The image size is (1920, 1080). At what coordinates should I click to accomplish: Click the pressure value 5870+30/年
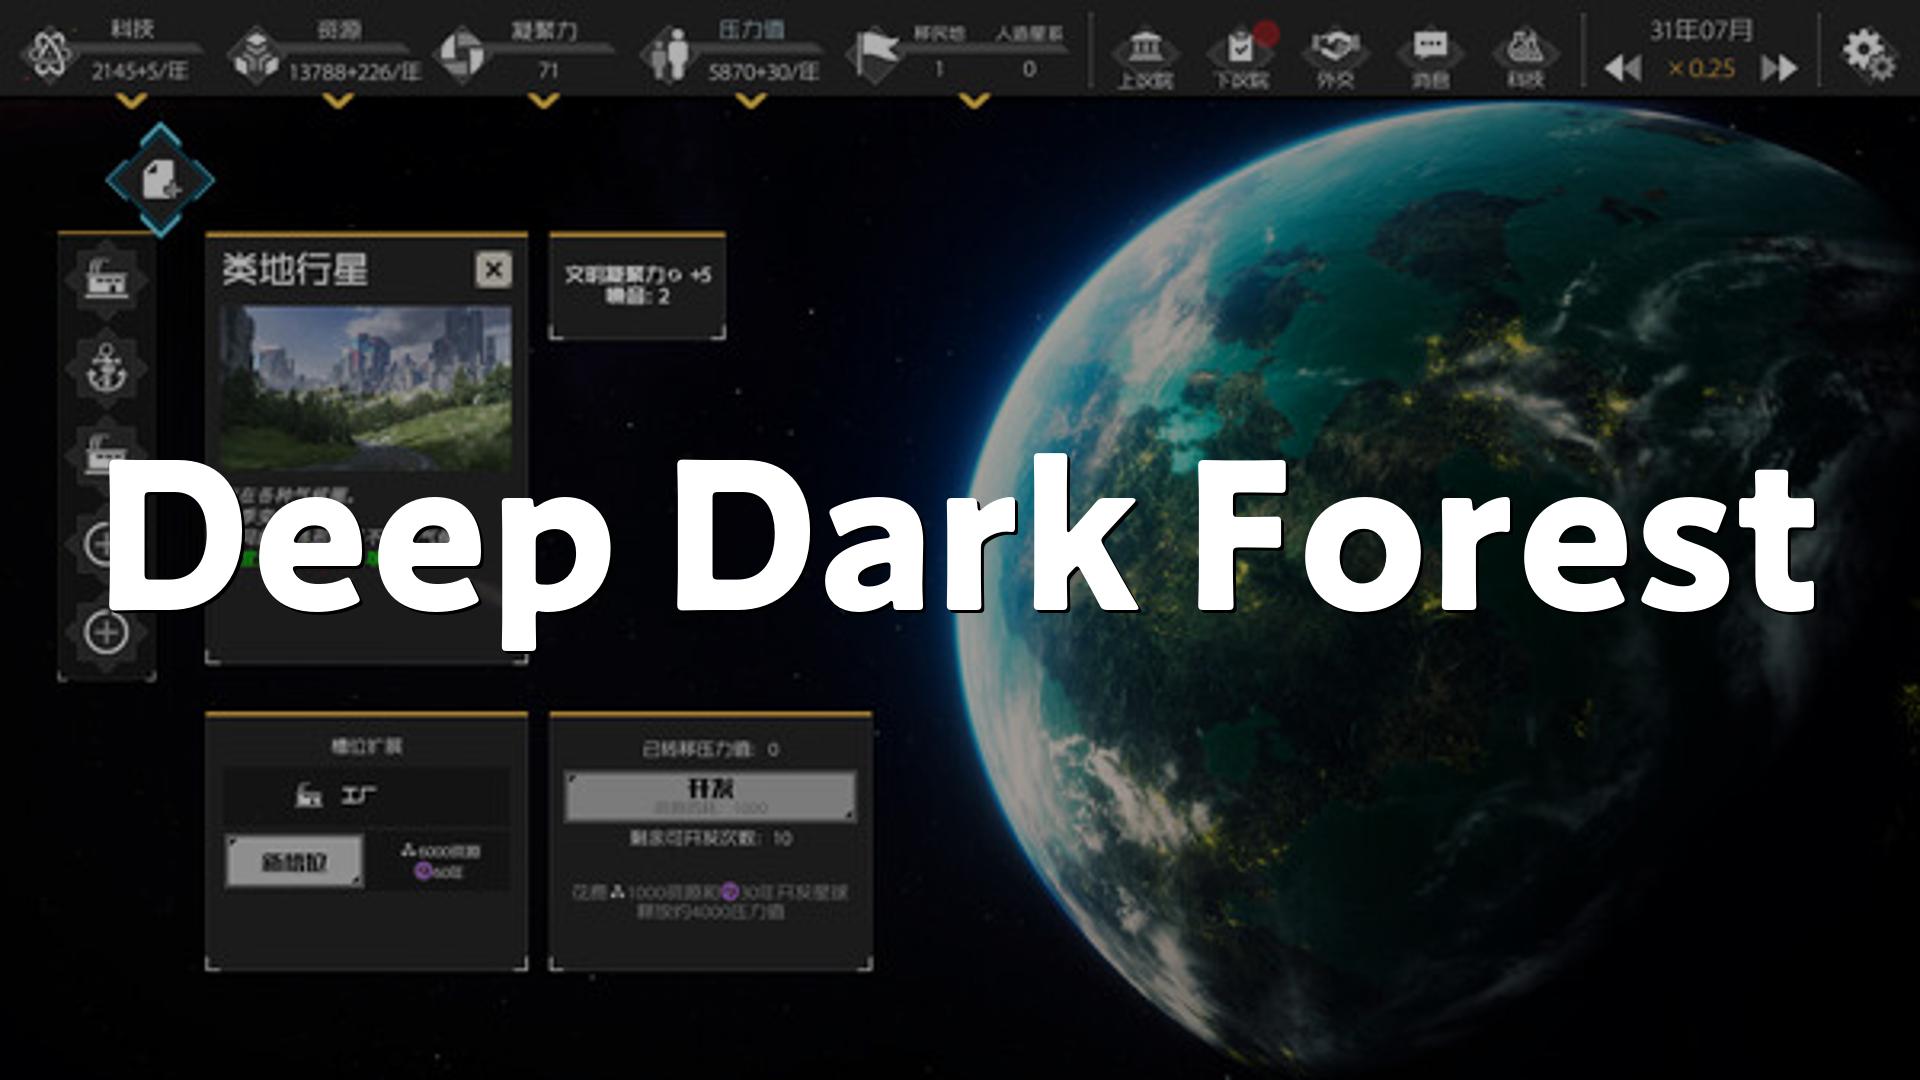[764, 71]
